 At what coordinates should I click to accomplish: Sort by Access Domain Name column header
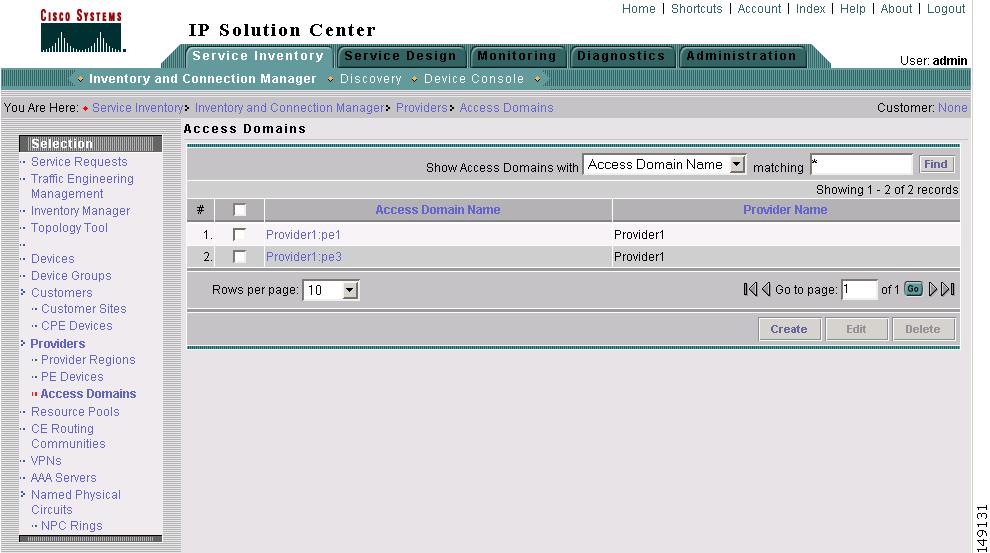click(438, 210)
